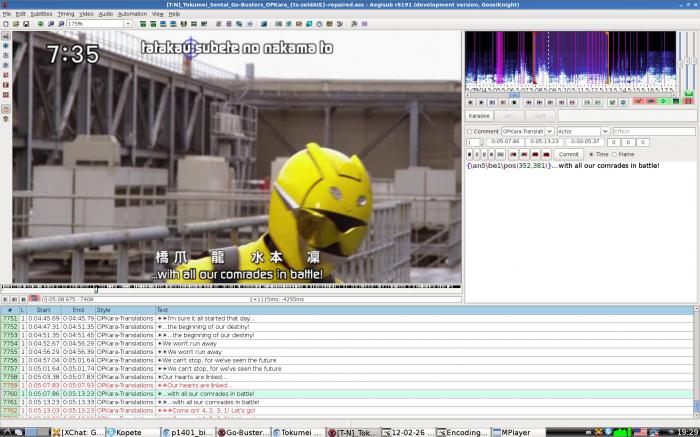Check the Comment checkbox
This screenshot has width=700, height=437.
(x=469, y=132)
